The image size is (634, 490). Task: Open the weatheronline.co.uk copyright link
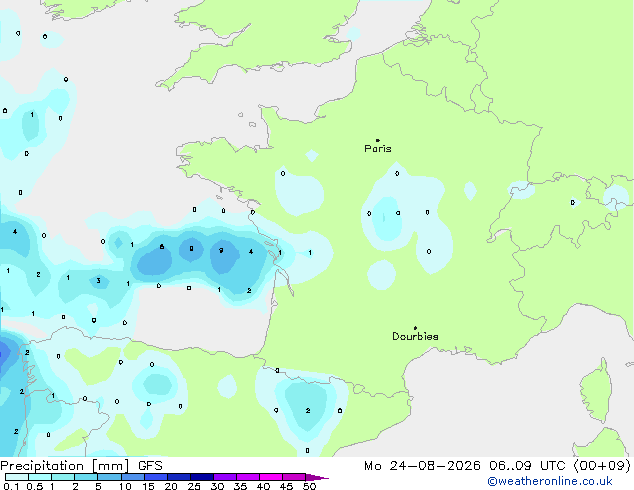click(550, 481)
